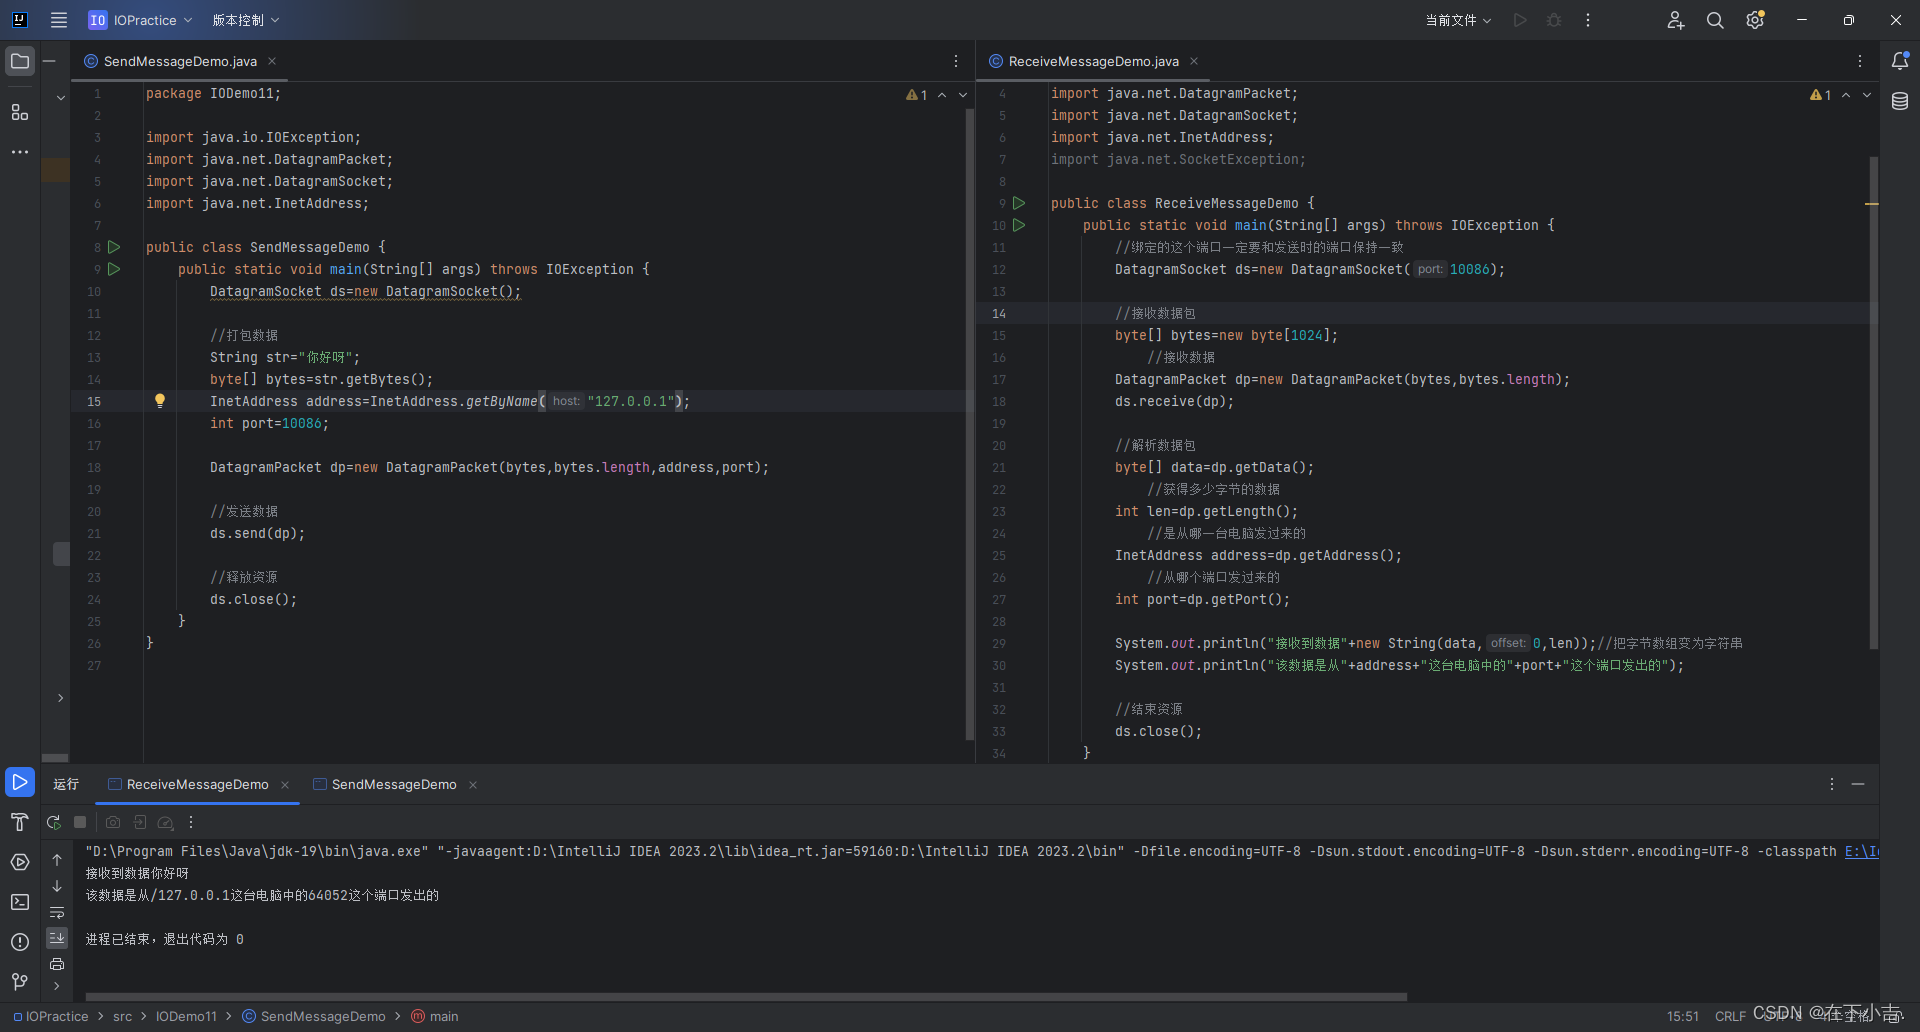Open the Services tool window
Viewport: 1920px width, 1032px height.
(20, 862)
